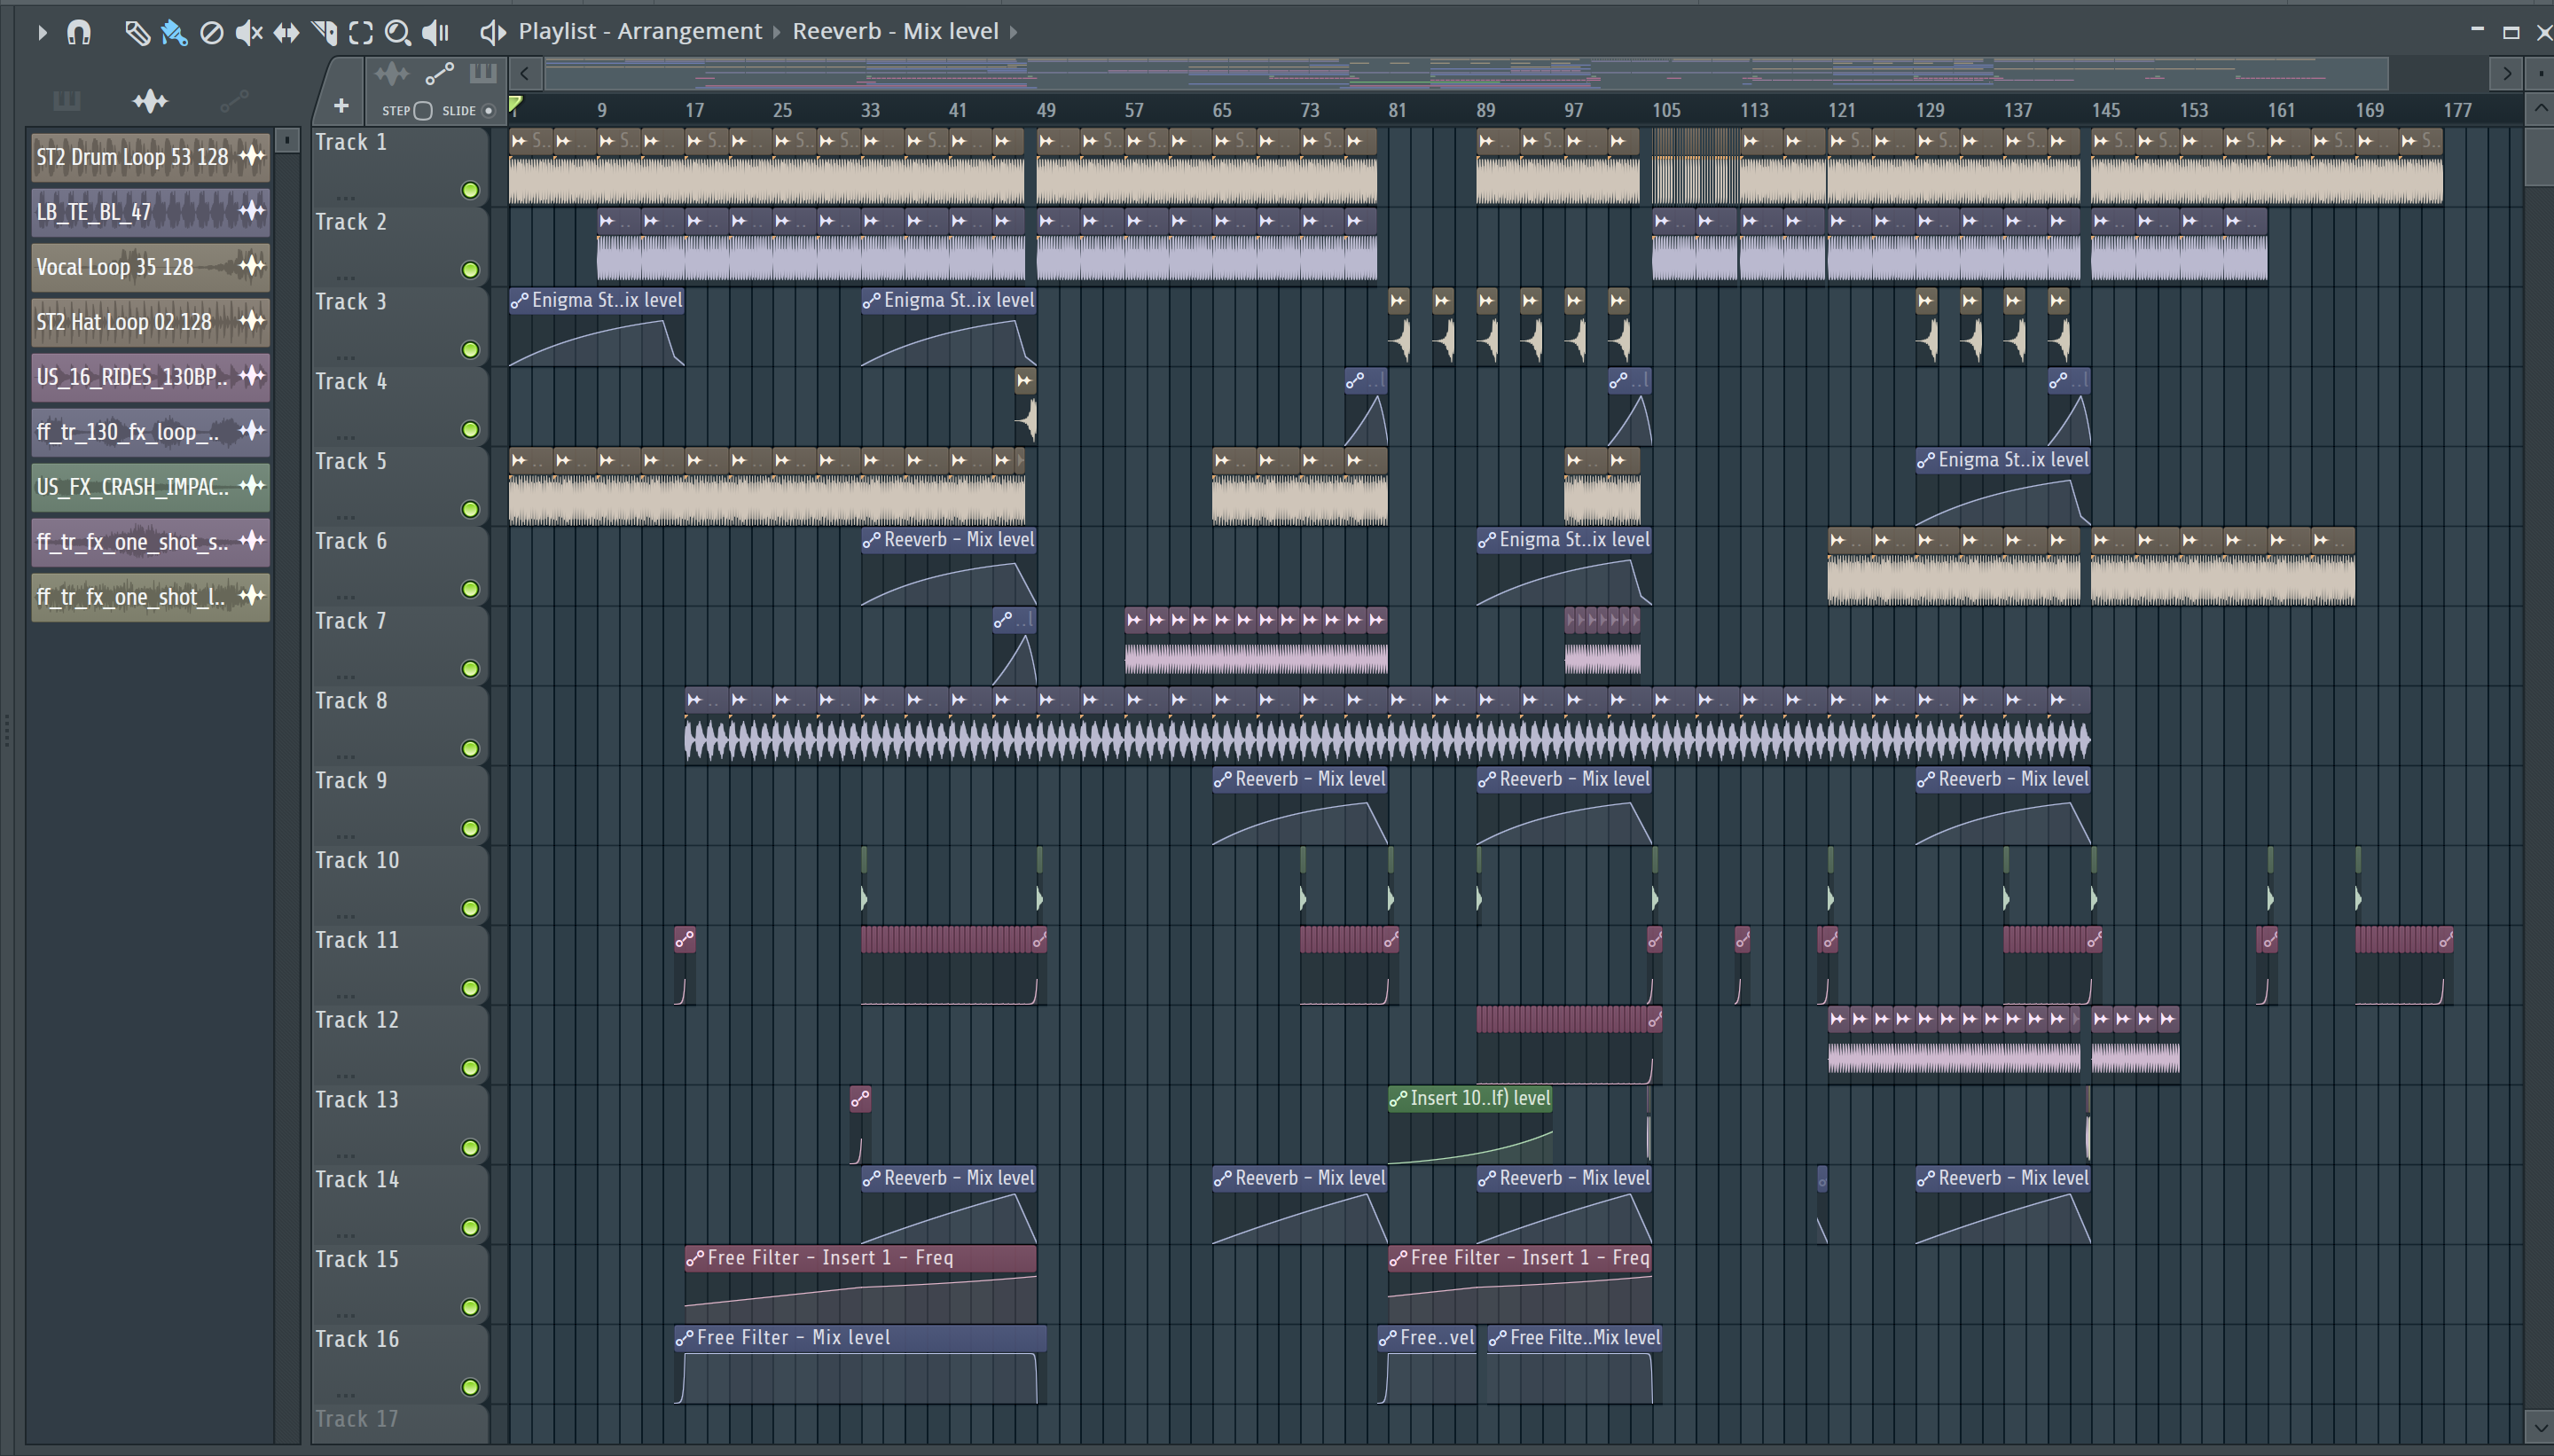The height and width of the screenshot is (1456, 2554).
Task: Click the green playhead marker at bar 1
Action: pos(515,104)
